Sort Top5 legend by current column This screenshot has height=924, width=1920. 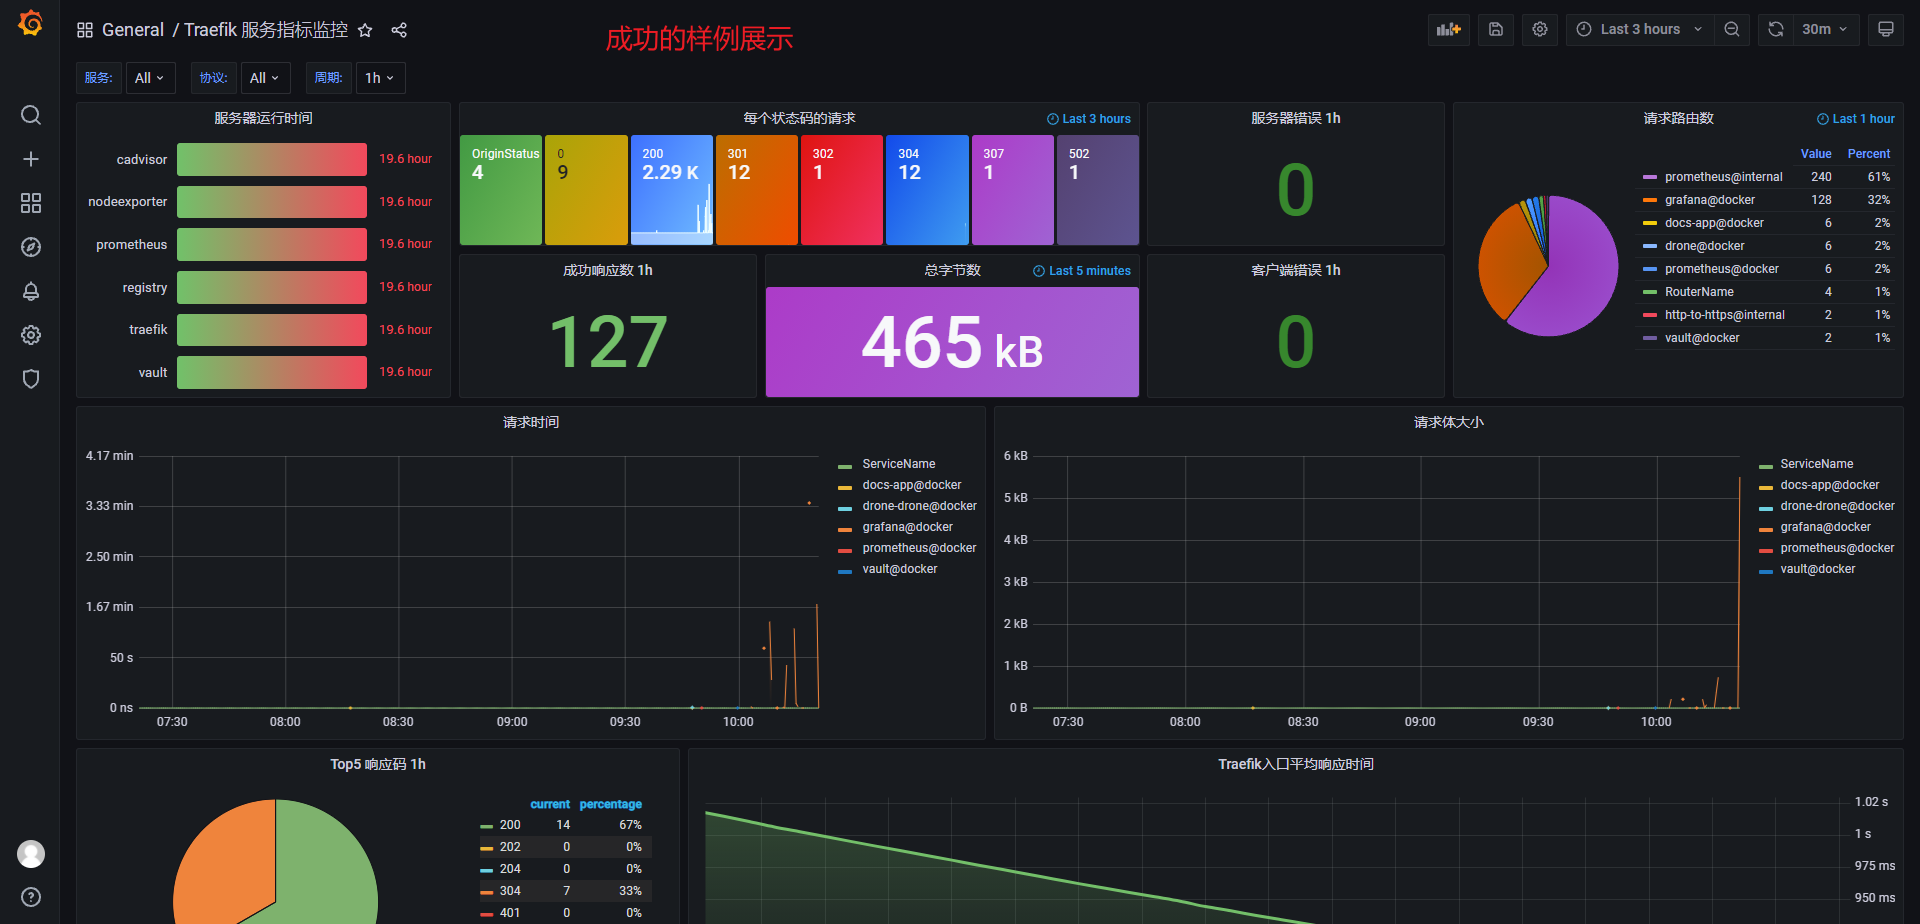click(x=550, y=804)
